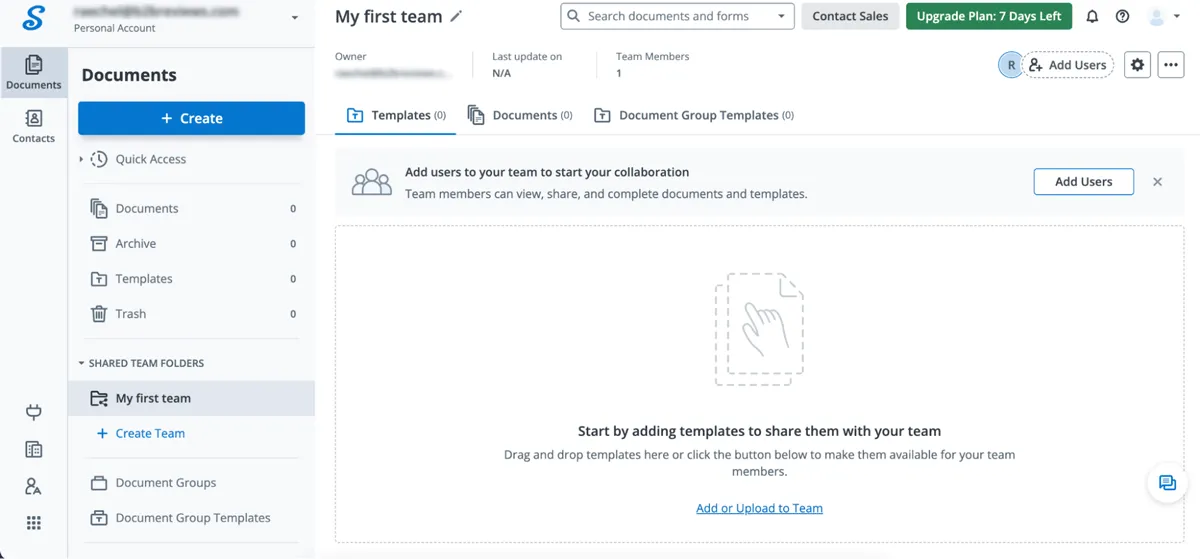Open help question mark icon

tap(1123, 16)
